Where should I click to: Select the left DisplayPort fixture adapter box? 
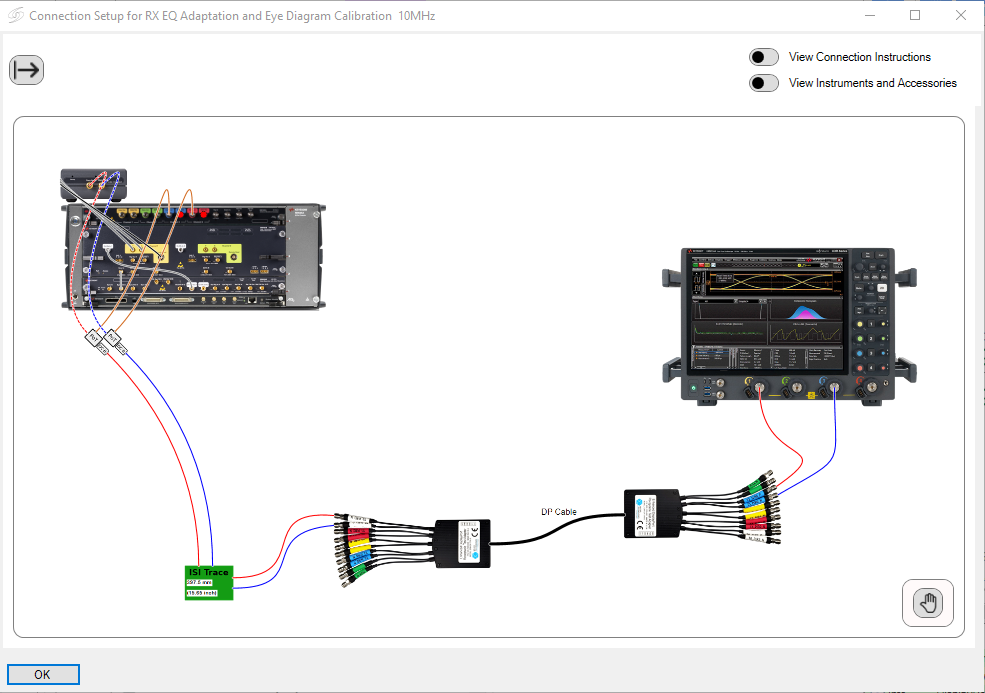(463, 543)
